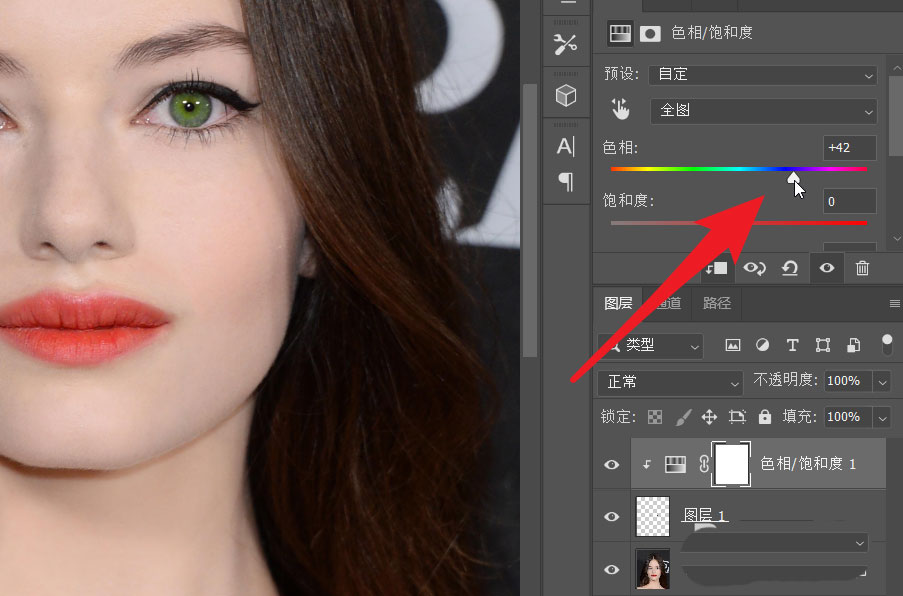Reset adjustment to defaults icon
The height and width of the screenshot is (596, 903).
tap(789, 268)
